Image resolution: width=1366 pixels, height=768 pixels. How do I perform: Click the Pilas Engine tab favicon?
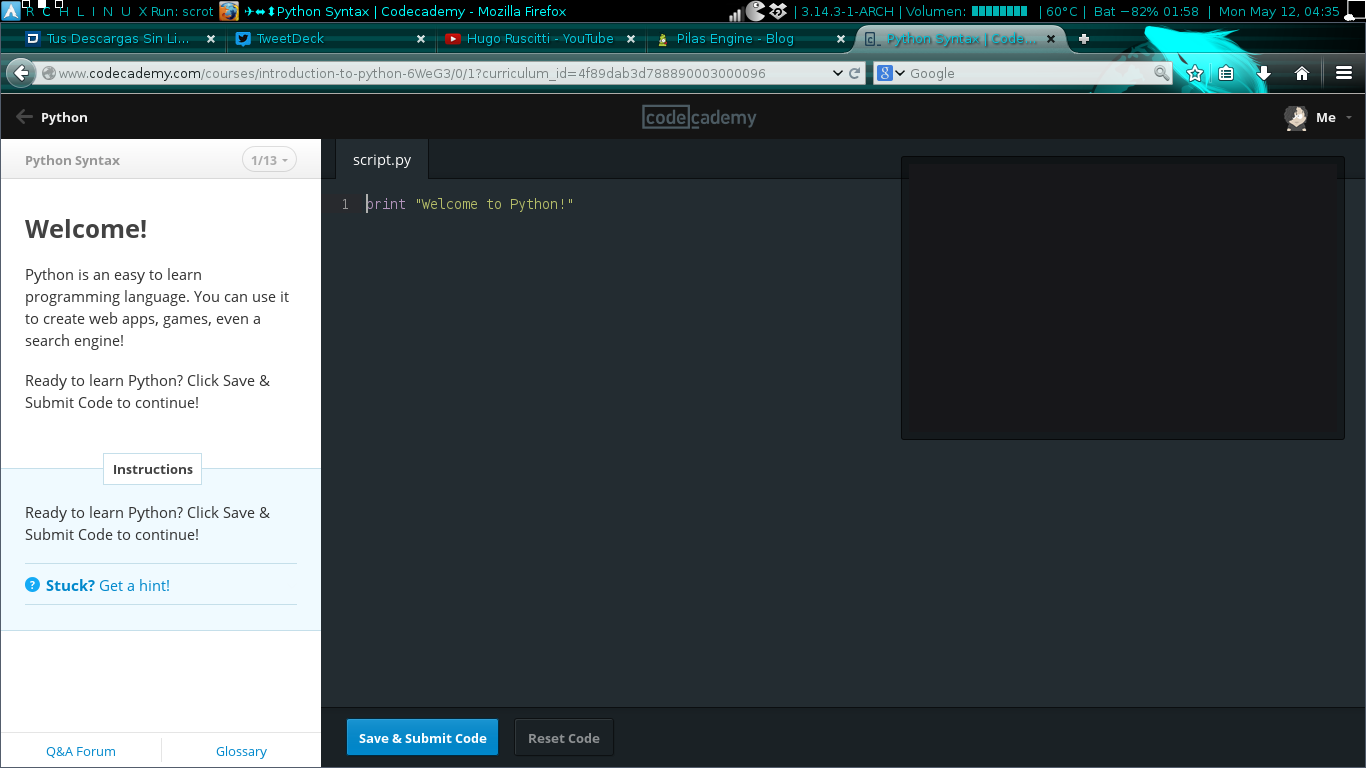click(663, 40)
